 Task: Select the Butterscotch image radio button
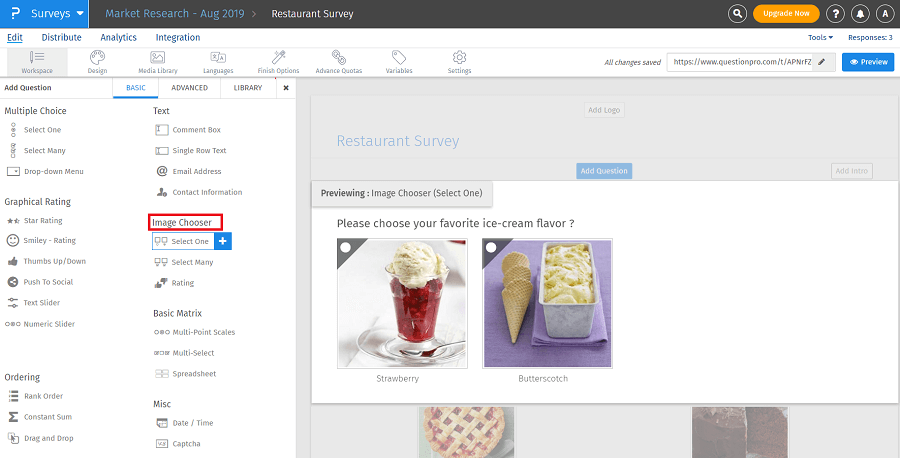pos(491,248)
